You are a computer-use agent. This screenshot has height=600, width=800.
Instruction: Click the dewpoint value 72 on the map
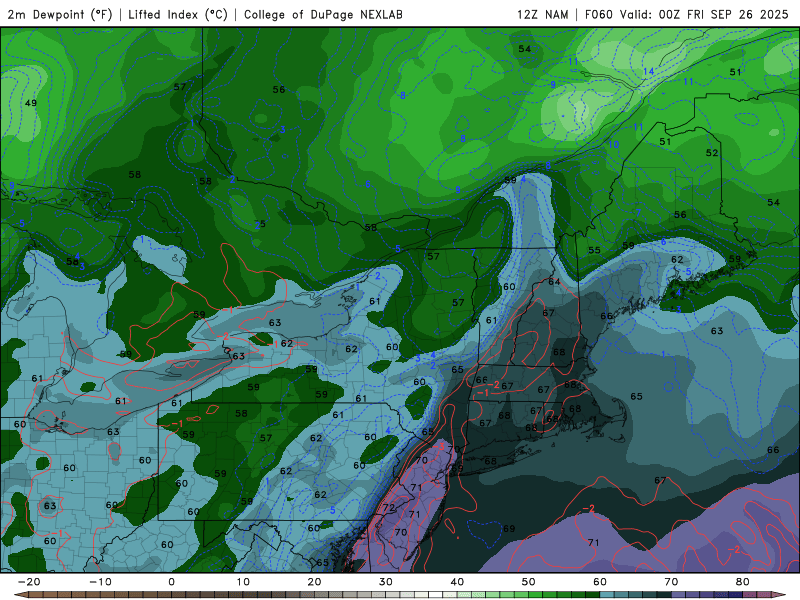click(x=389, y=508)
